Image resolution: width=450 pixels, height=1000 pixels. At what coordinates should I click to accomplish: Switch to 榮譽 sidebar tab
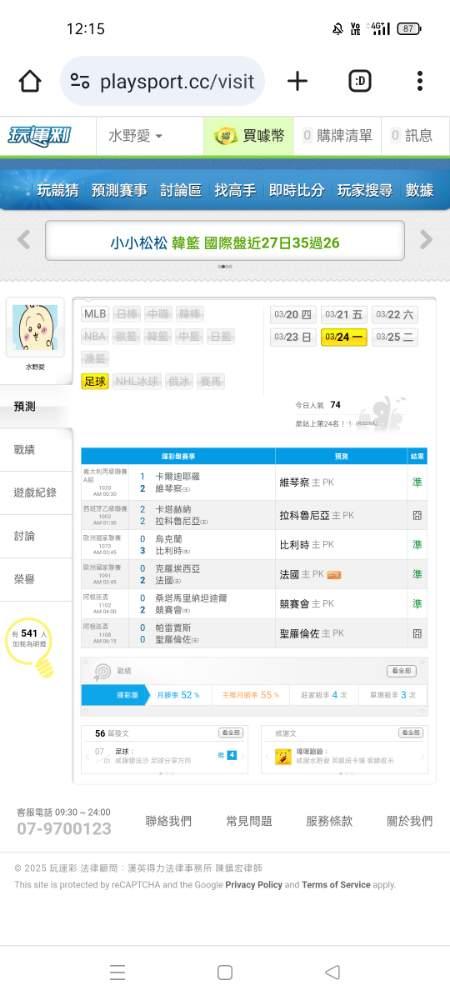36,579
